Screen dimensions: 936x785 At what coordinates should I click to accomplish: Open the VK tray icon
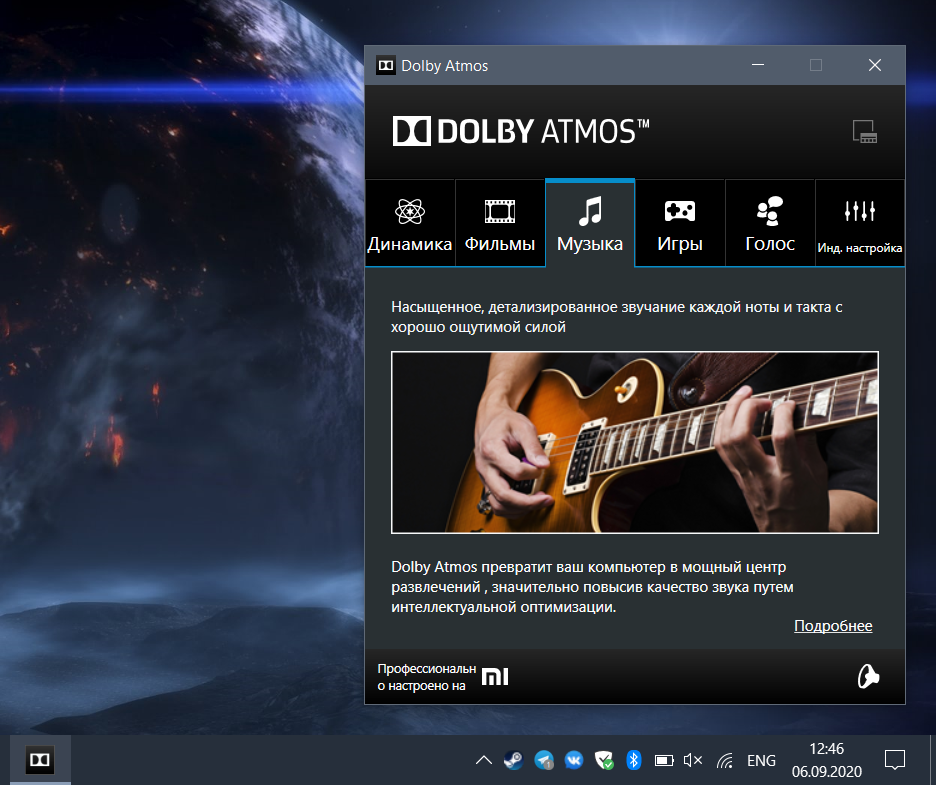point(574,760)
